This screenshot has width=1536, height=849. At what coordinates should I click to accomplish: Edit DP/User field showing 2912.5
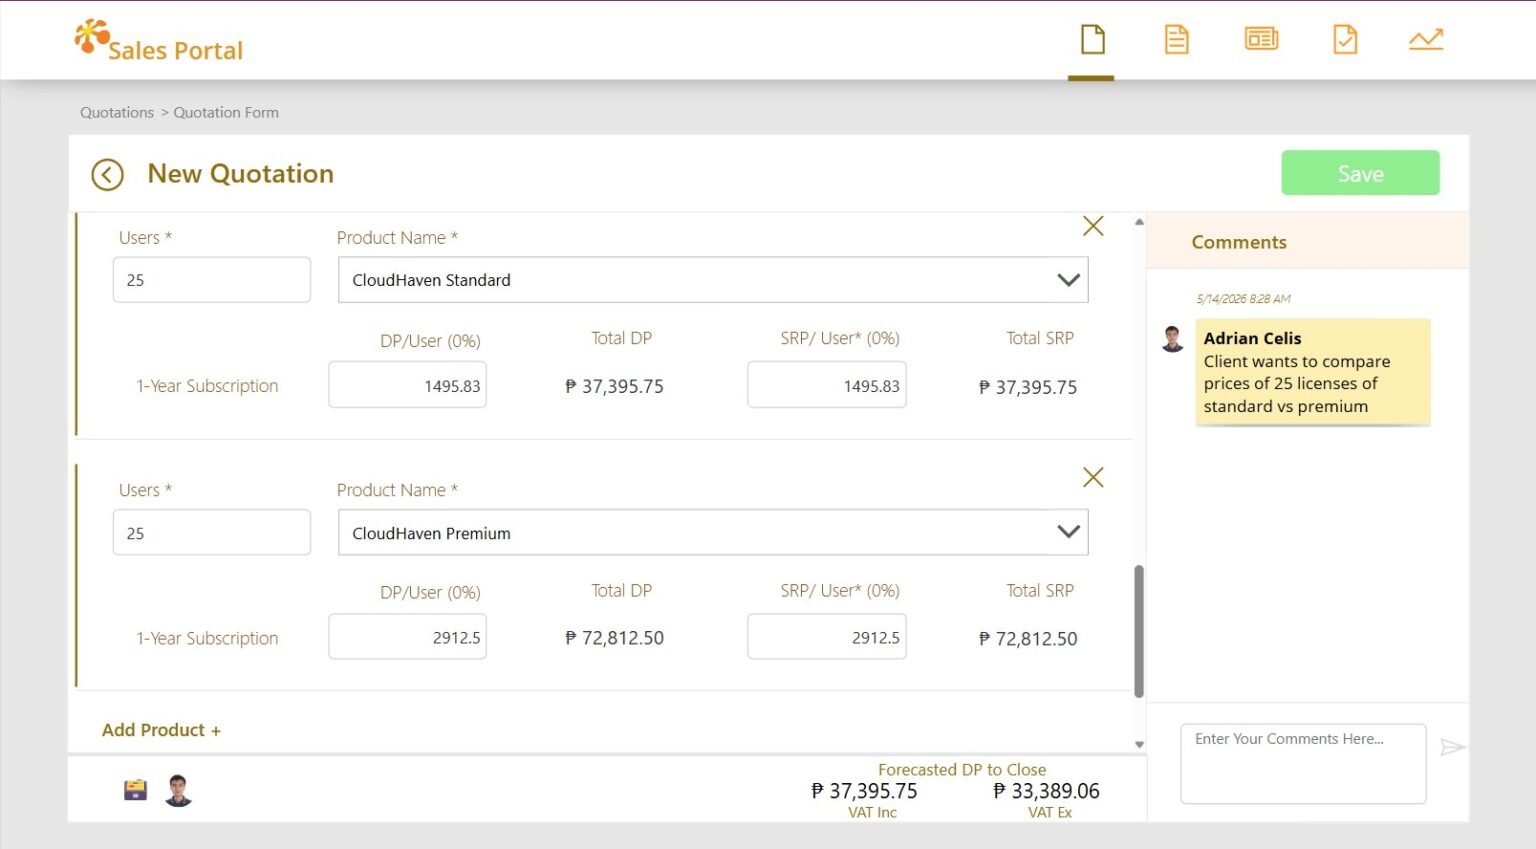click(x=407, y=637)
